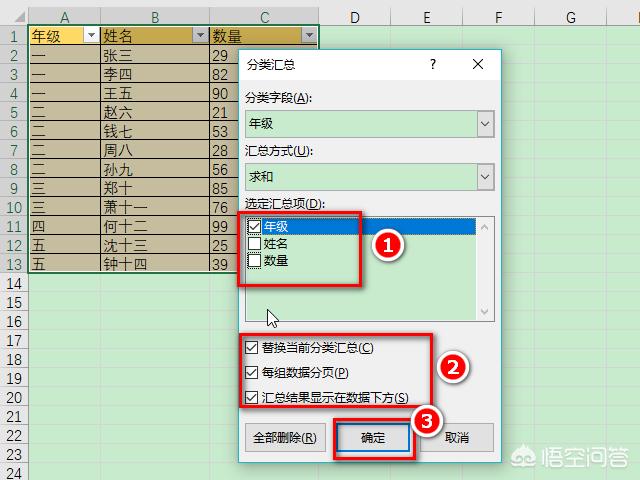
Task: Select row 14 header
Action: pos(14,283)
